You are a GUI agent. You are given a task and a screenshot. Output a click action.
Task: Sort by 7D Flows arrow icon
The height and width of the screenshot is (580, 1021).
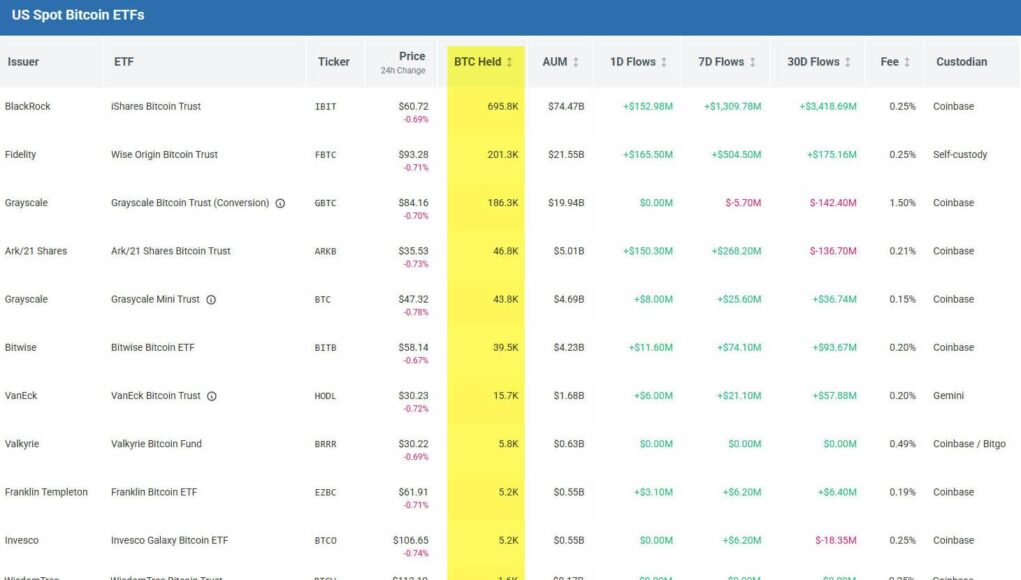coord(752,62)
